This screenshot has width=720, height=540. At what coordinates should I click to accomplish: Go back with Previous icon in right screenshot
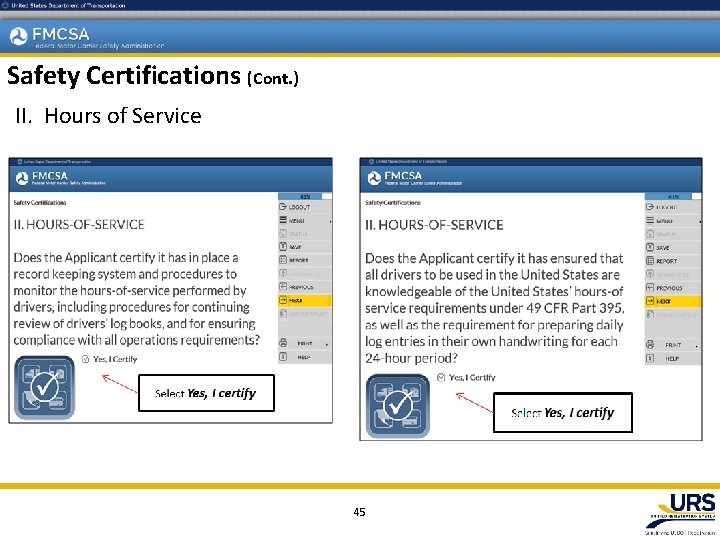click(650, 287)
